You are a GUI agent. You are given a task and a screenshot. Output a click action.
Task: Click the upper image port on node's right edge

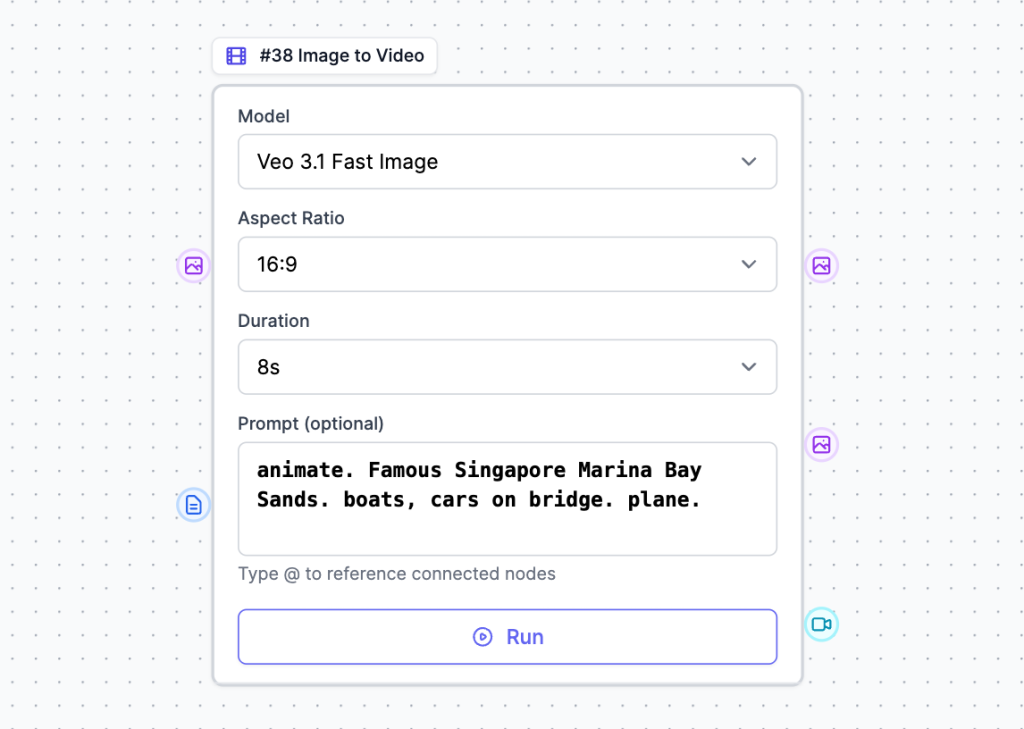tap(821, 266)
